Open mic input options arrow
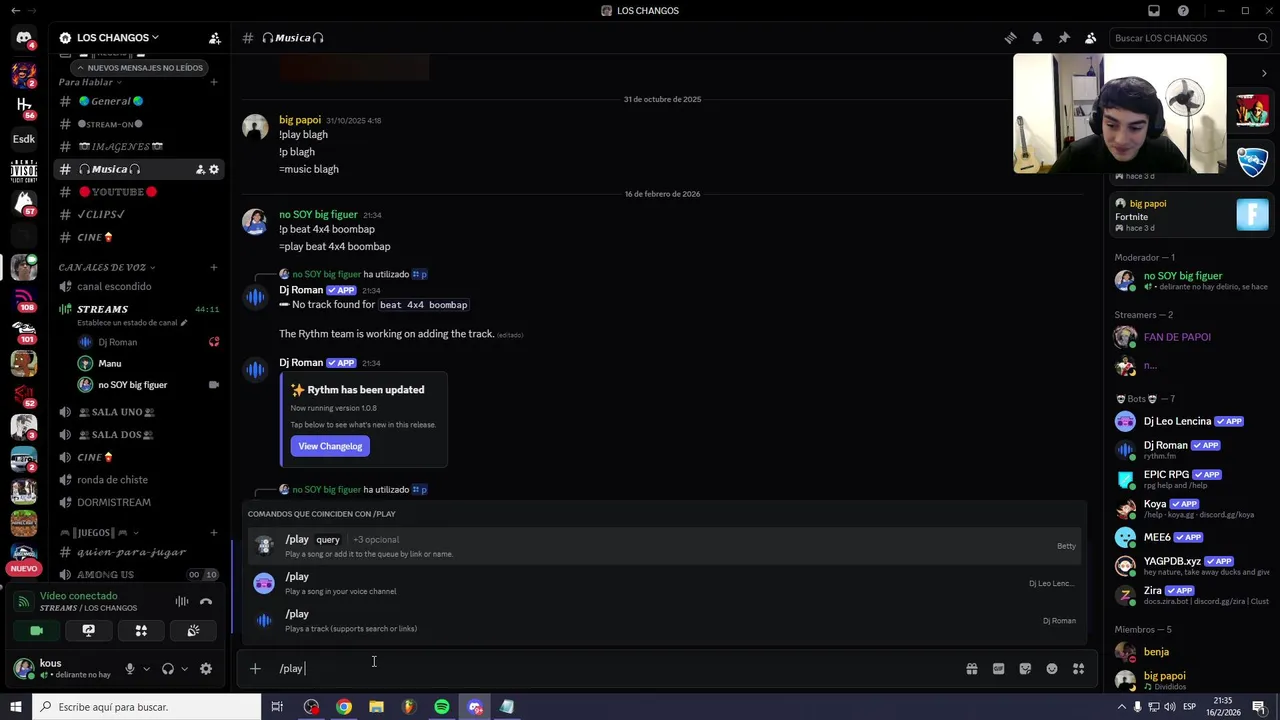The height and width of the screenshot is (720, 1280). [x=146, y=669]
